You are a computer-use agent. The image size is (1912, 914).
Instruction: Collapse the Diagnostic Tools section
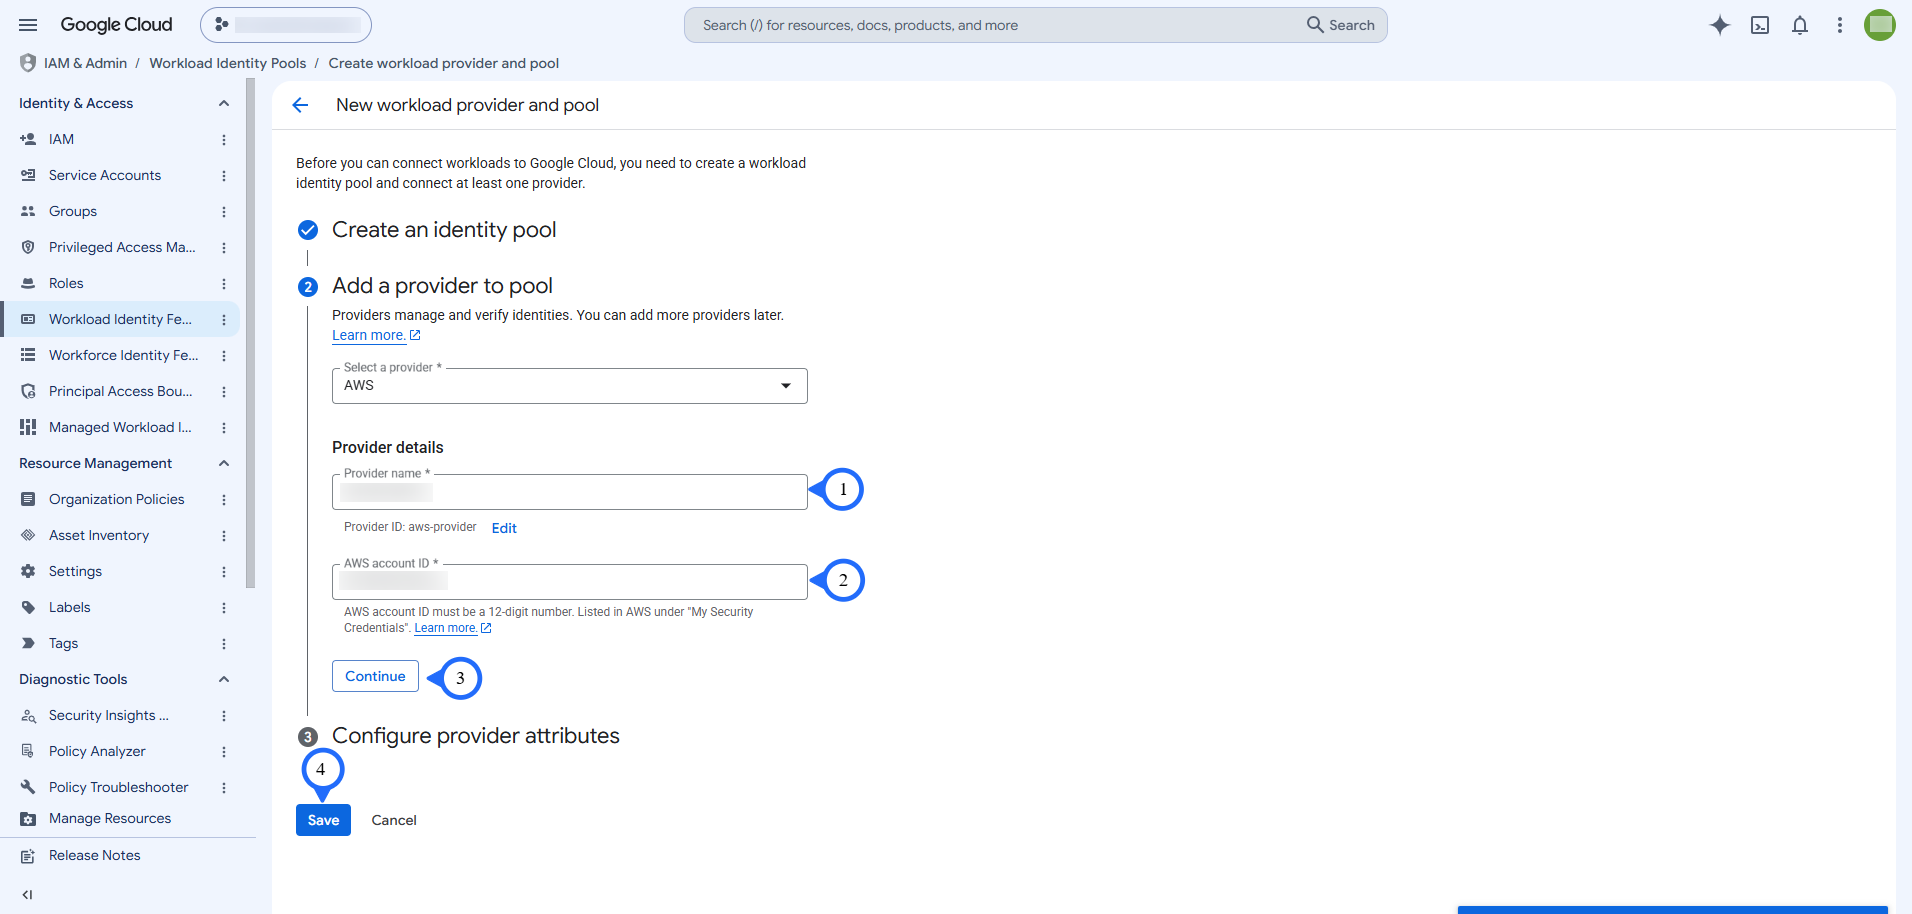224,679
